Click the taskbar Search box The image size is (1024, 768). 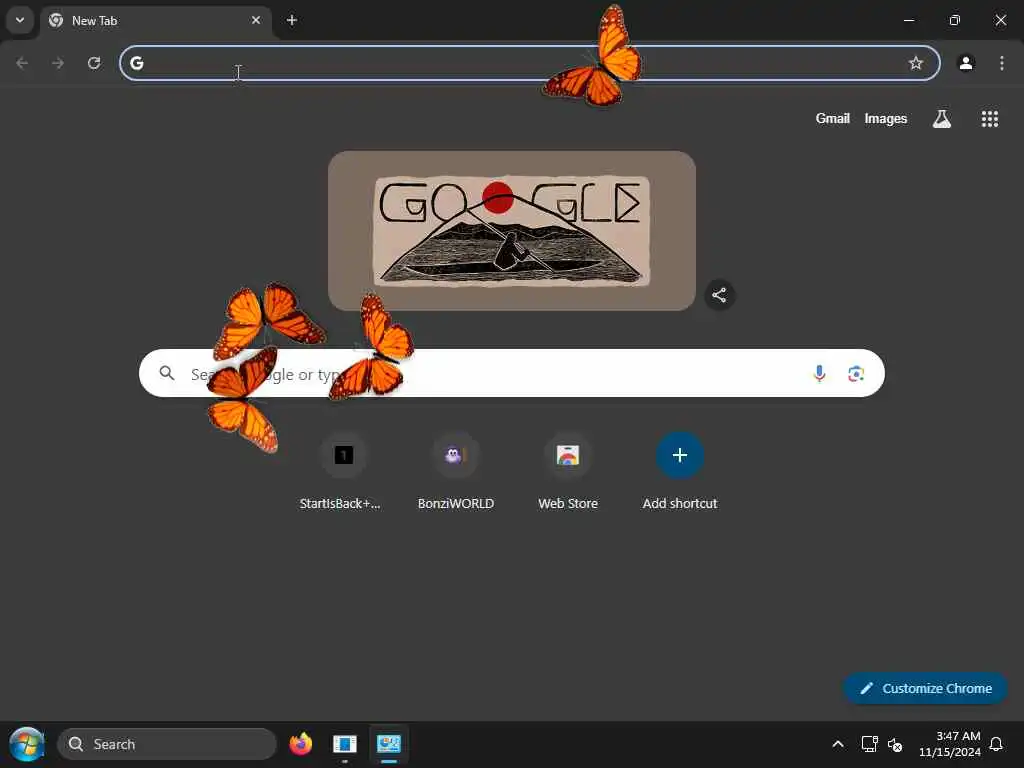tap(167, 744)
